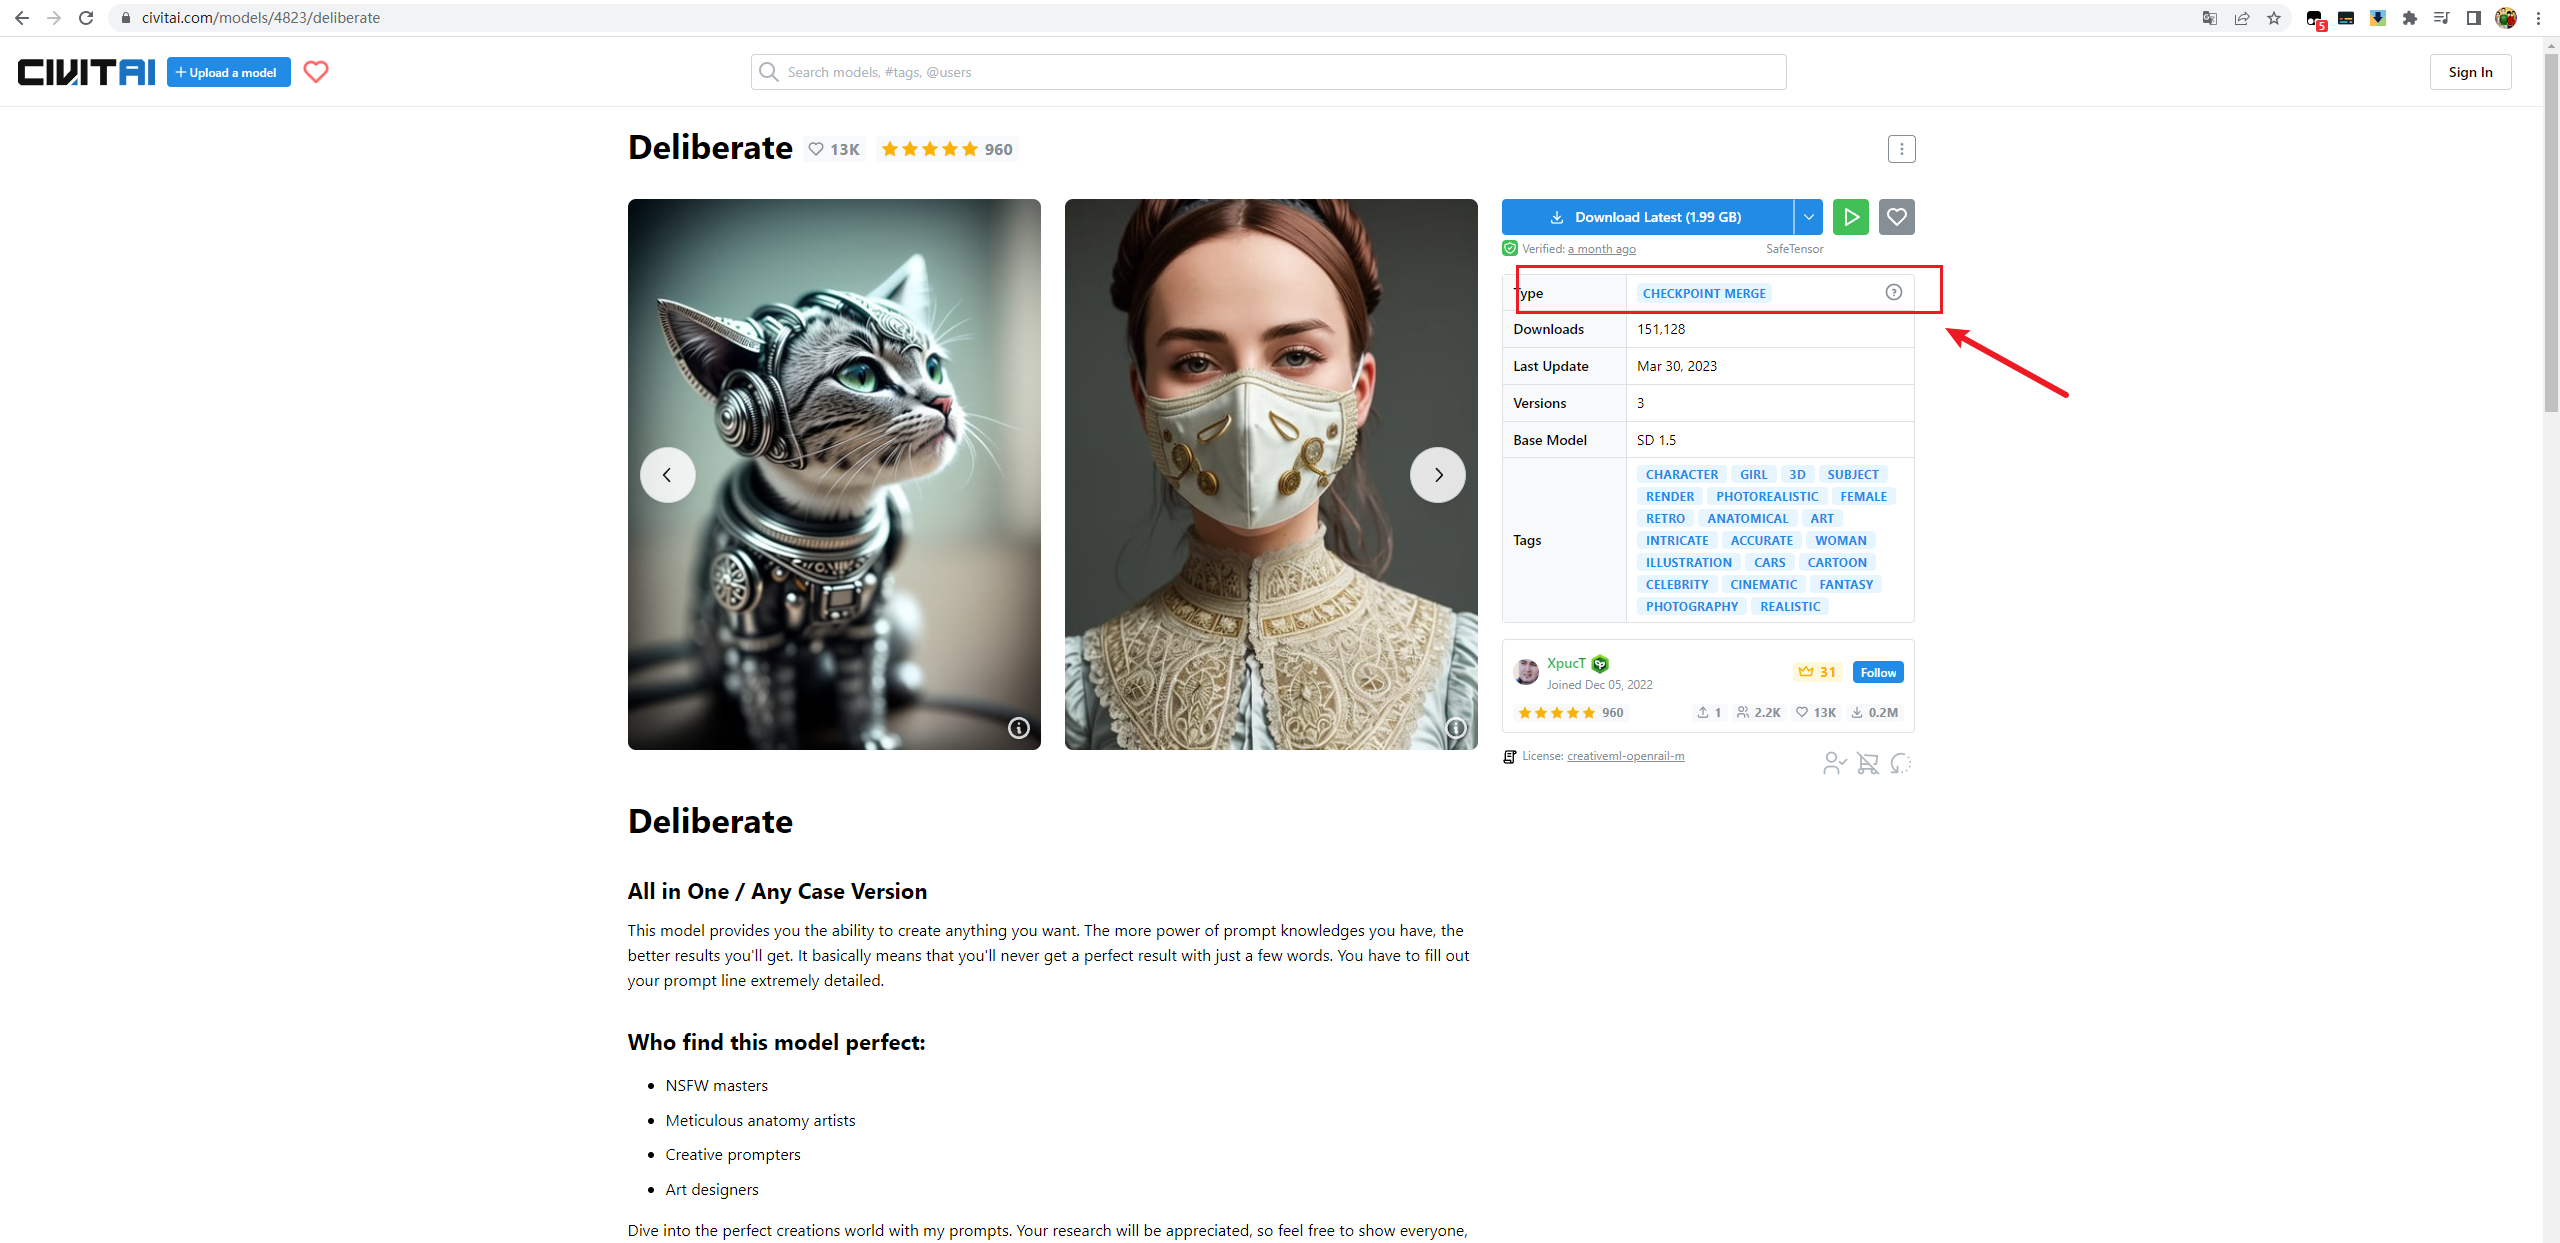
Task: Select the CELEBRITY tag
Action: click(1677, 585)
